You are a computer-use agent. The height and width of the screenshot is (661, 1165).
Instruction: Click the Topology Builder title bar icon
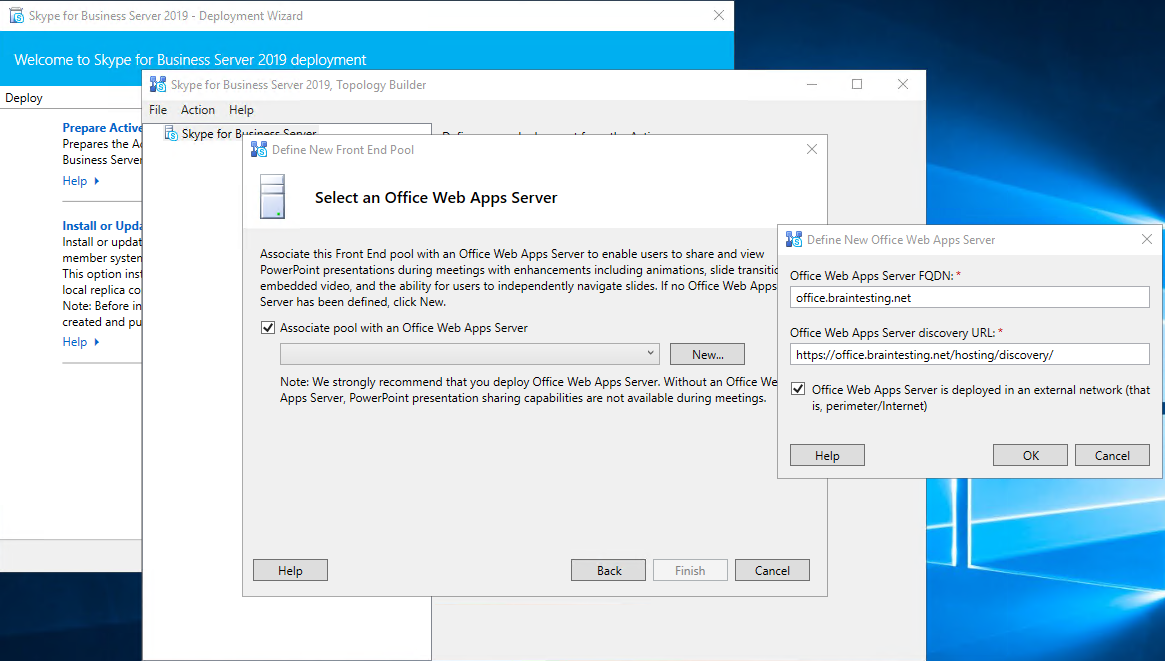click(x=158, y=85)
